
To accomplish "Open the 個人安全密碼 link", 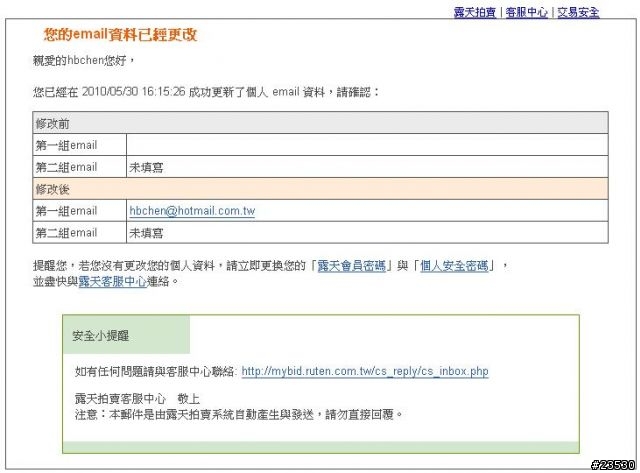I will pyautogui.click(x=454, y=266).
